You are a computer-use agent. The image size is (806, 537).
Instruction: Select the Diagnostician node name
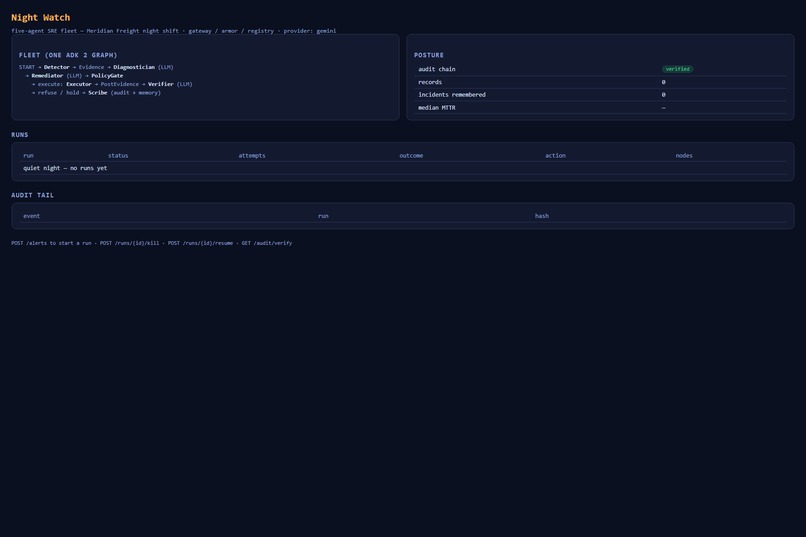(134, 67)
